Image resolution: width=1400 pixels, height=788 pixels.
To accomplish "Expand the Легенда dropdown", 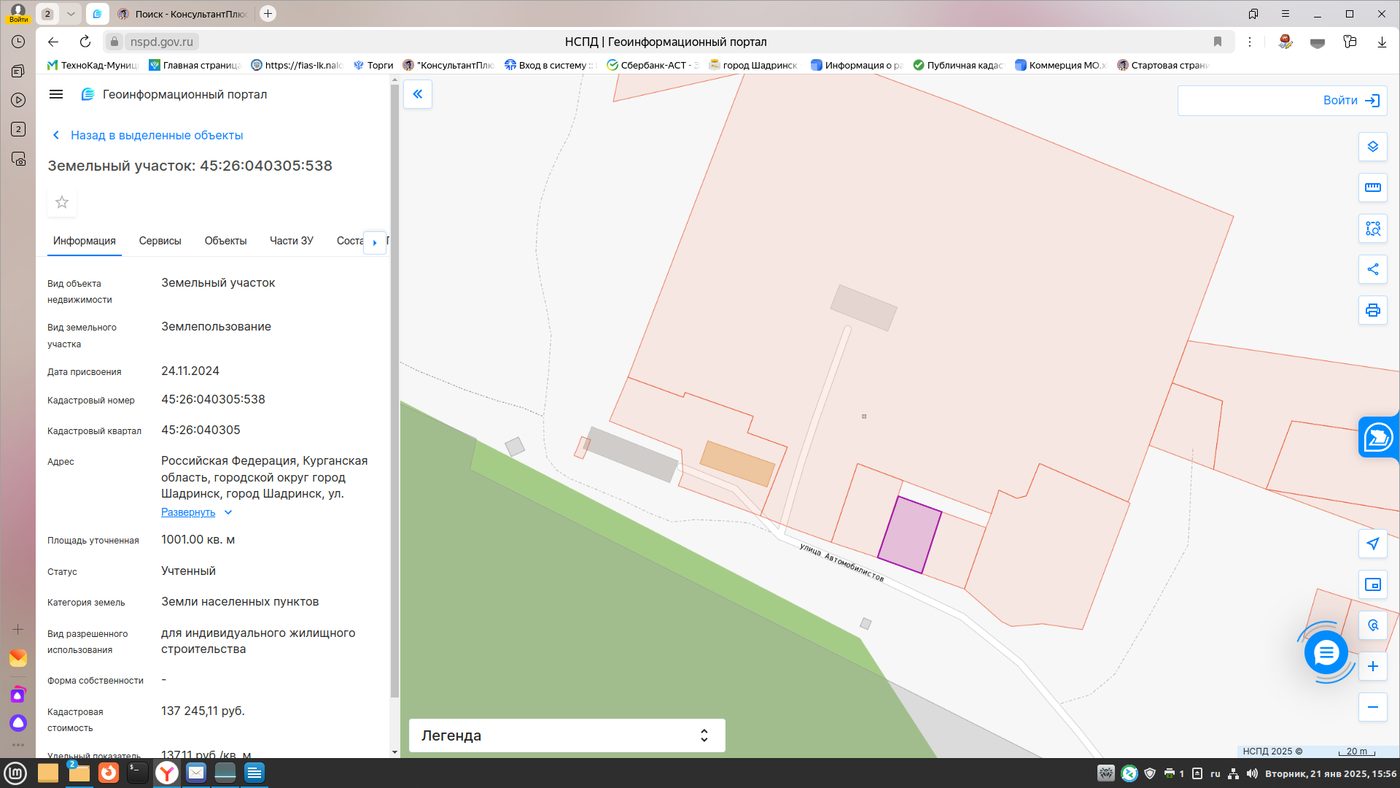I will [x=567, y=735].
